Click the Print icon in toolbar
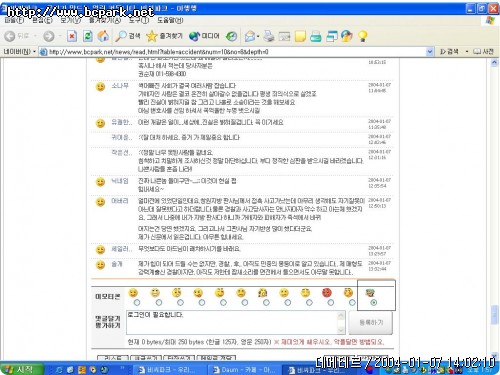The height and width of the screenshot is (375, 500). tap(269, 36)
